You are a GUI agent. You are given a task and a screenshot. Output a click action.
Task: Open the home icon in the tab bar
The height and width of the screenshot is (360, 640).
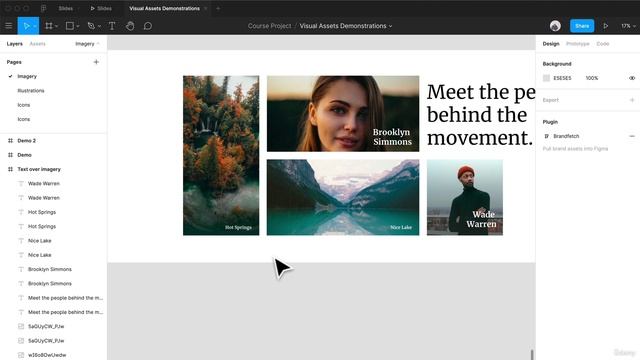coord(44,8)
